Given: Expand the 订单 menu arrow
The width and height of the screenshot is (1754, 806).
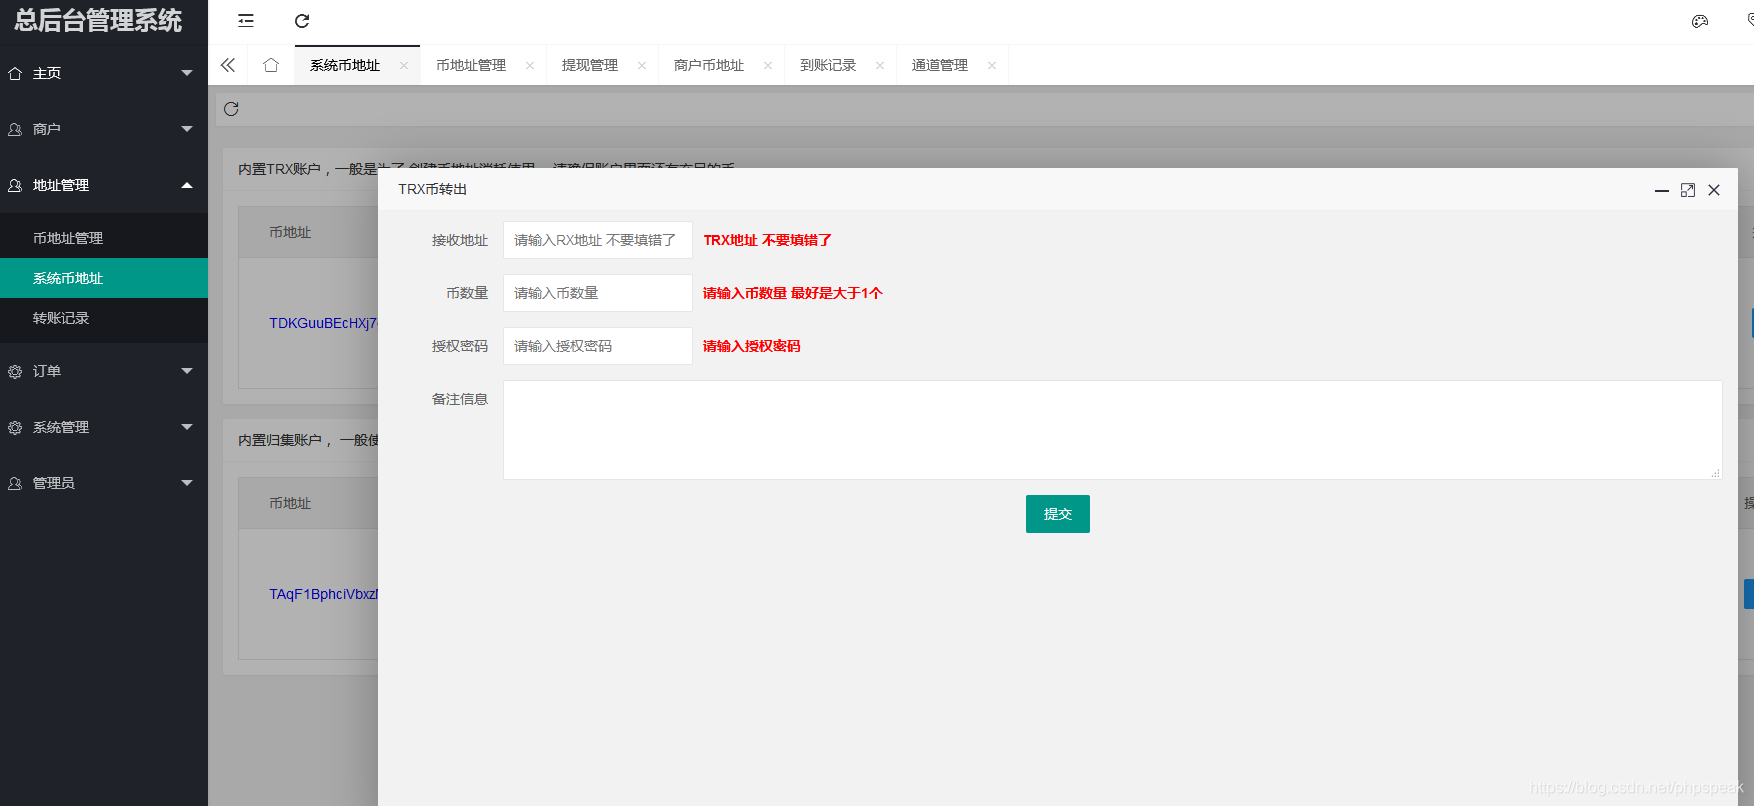Looking at the screenshot, I should pos(187,371).
